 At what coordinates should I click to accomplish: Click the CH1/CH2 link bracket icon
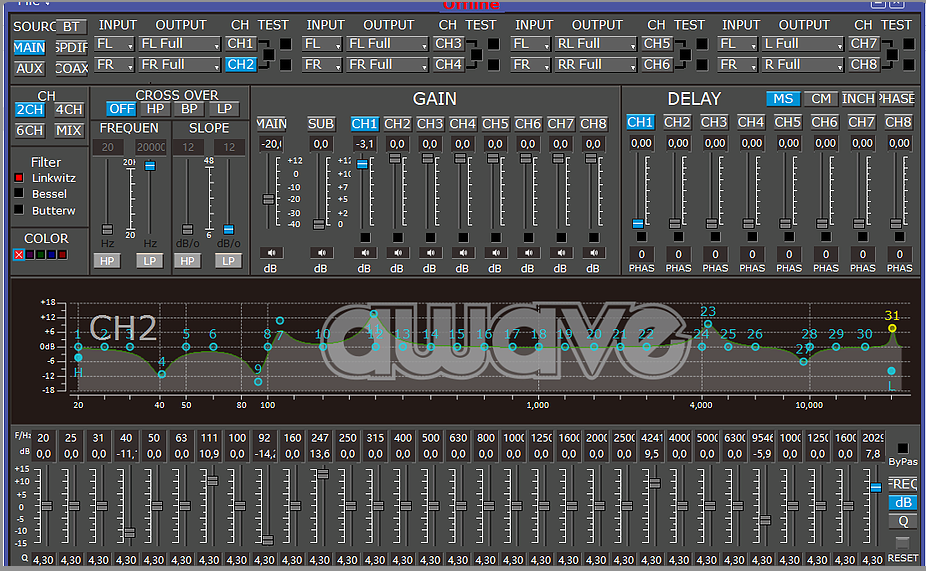point(268,54)
